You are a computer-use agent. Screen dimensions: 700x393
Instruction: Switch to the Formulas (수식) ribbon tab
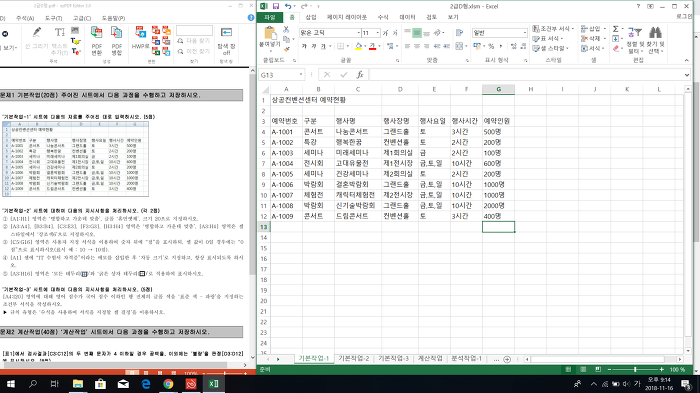tap(383, 17)
